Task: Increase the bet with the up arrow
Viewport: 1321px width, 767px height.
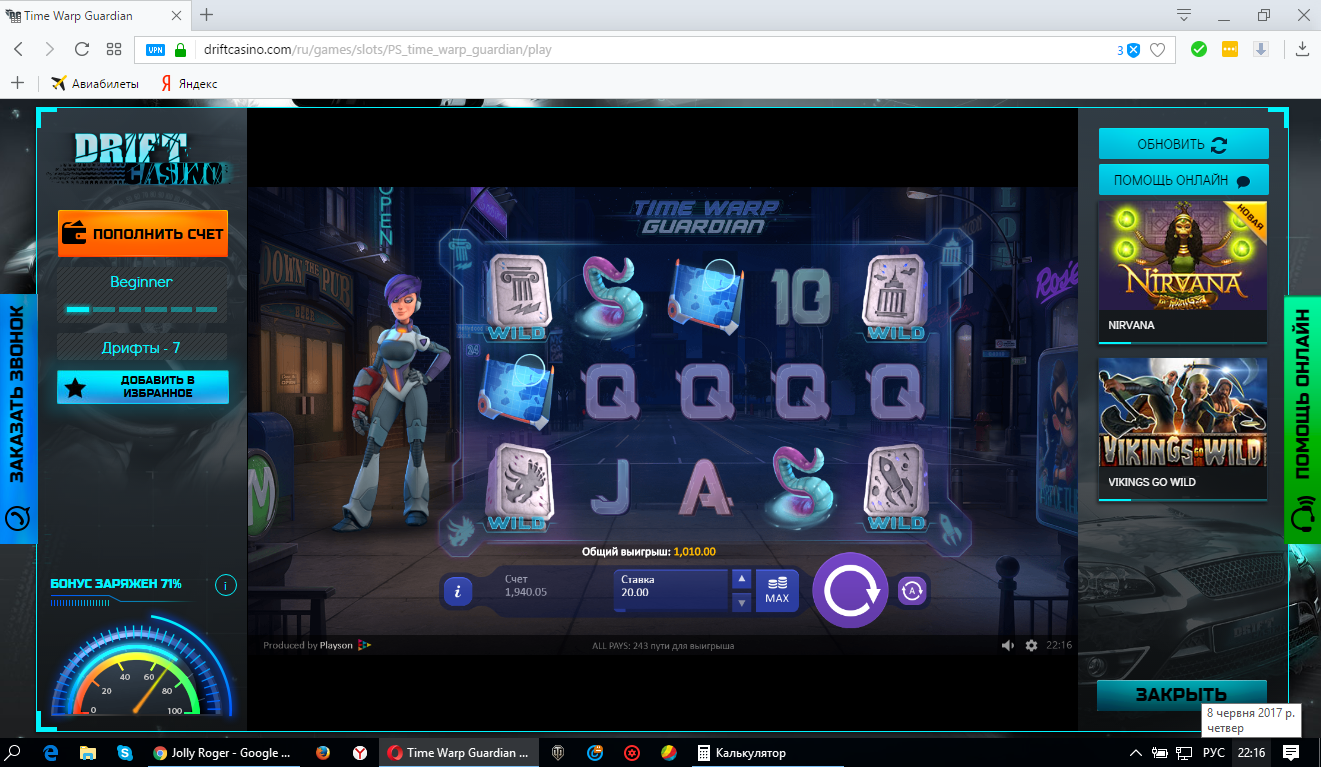Action: (741, 579)
